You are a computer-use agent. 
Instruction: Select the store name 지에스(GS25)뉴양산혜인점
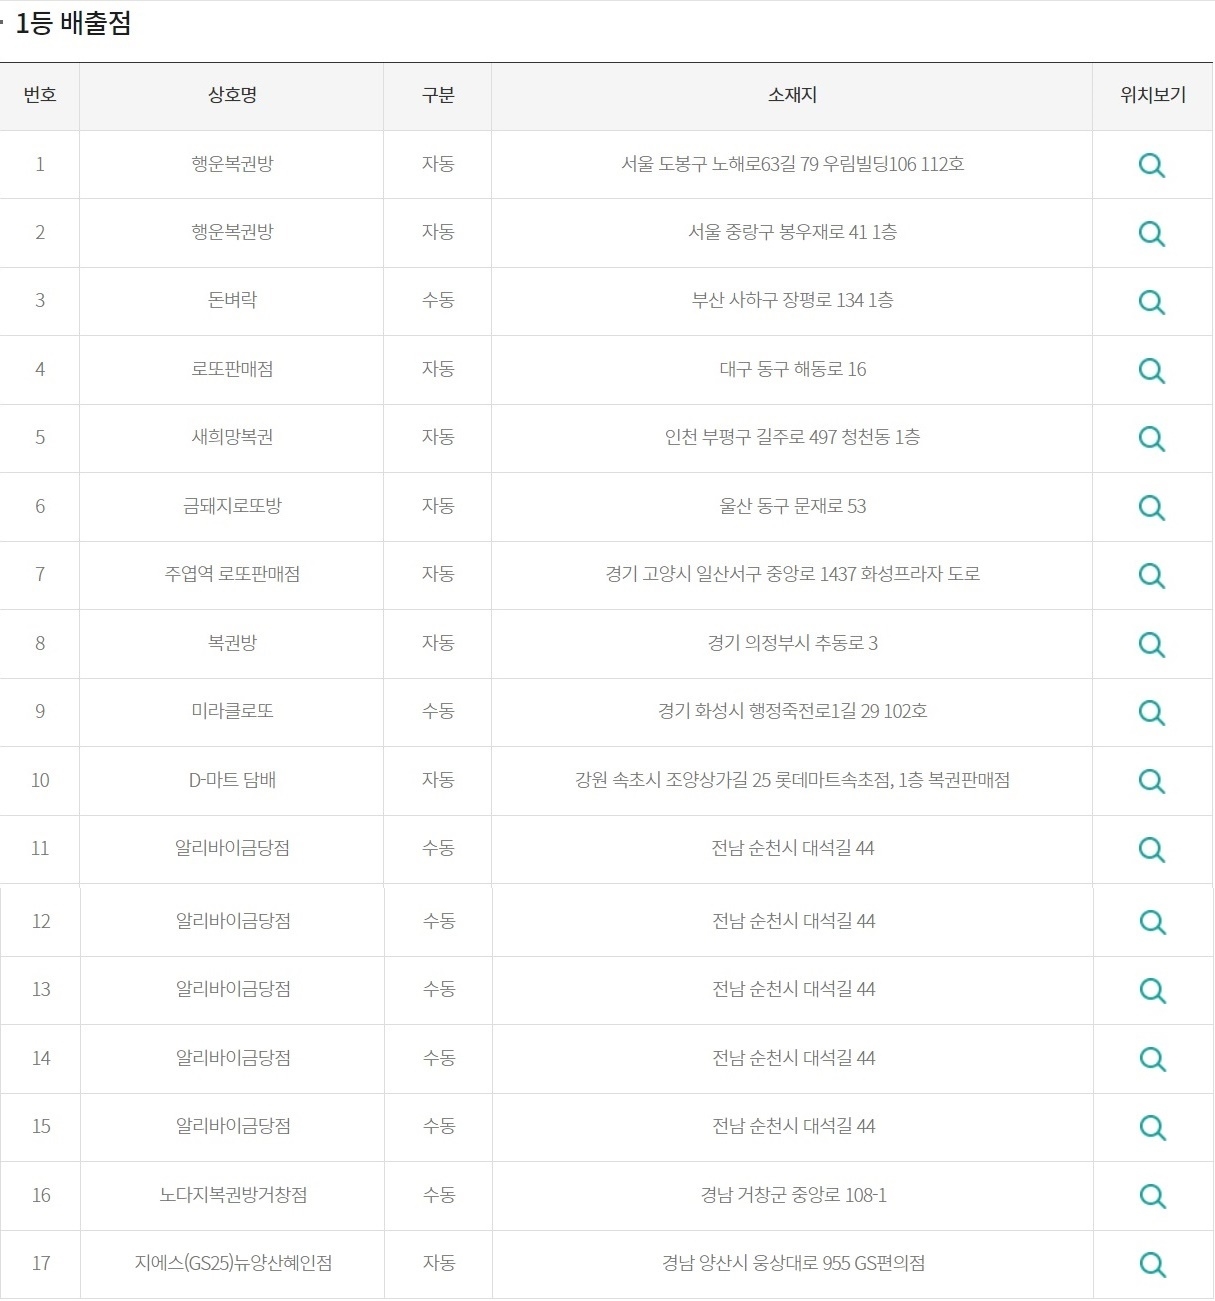click(233, 1263)
